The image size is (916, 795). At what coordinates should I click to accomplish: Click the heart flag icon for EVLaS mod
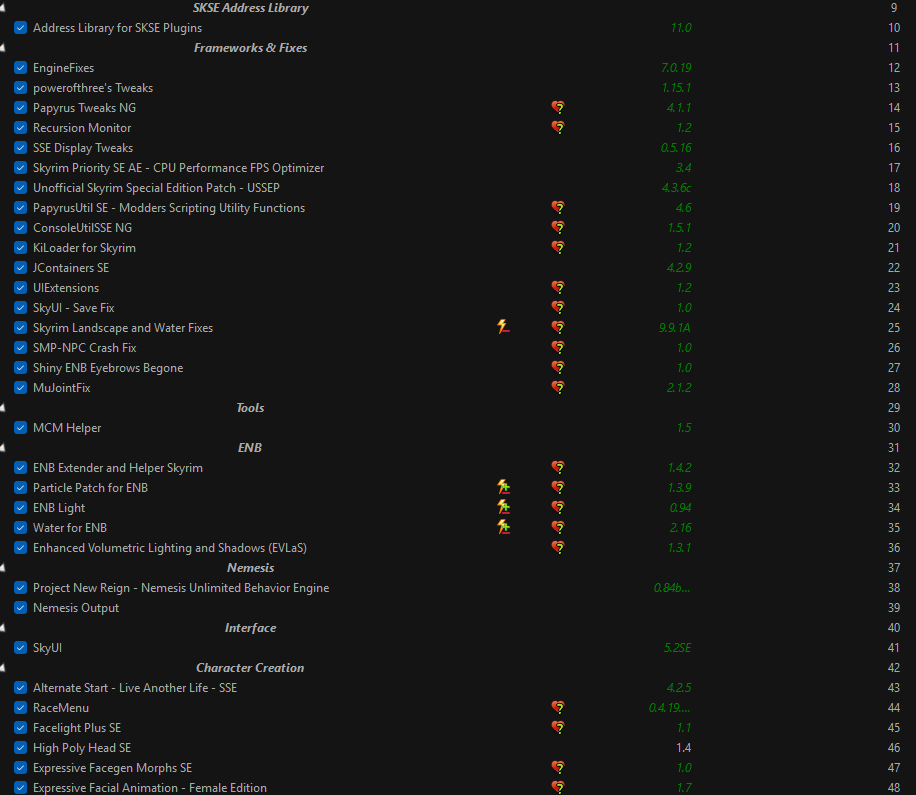558,547
